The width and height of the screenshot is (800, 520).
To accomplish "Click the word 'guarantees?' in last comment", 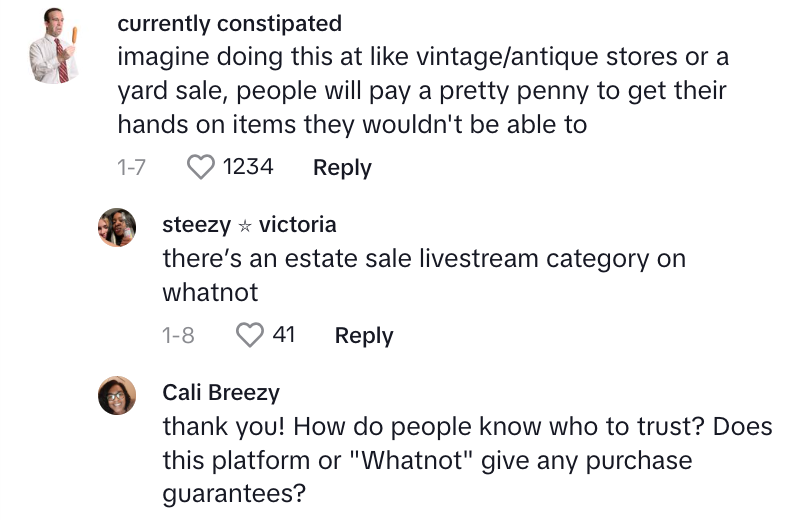I will click(234, 494).
